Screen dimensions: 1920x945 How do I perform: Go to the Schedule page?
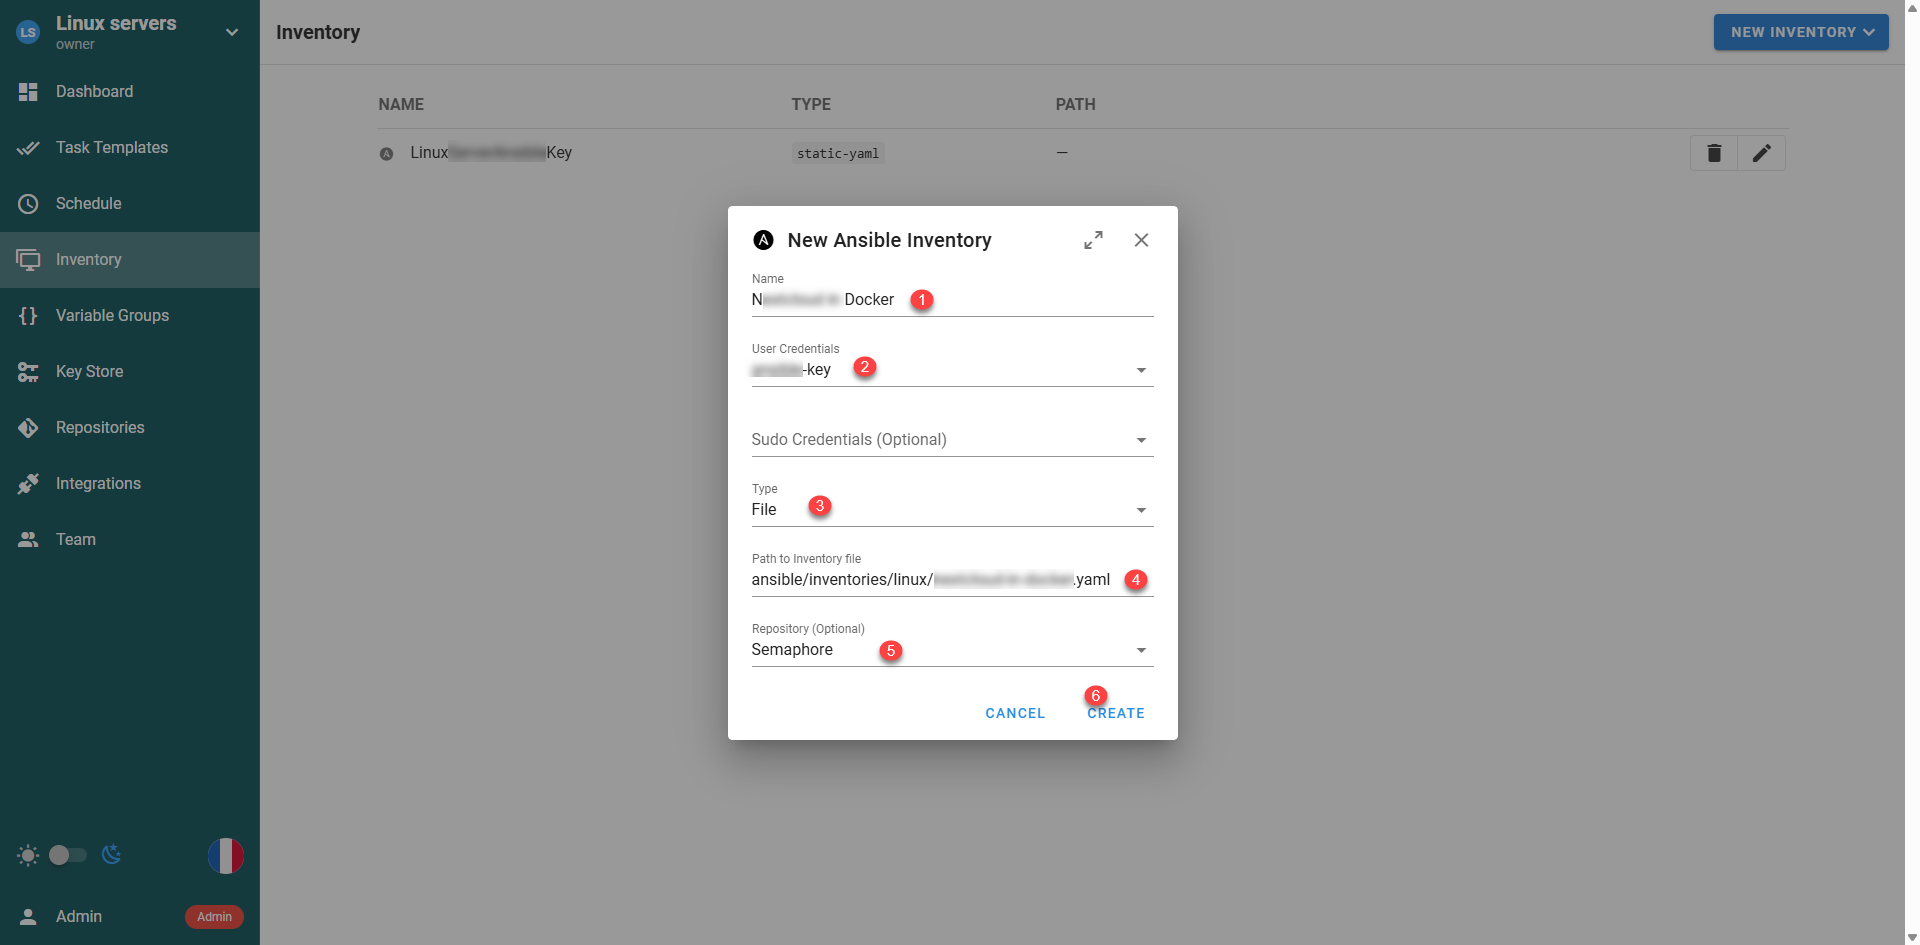pos(88,204)
